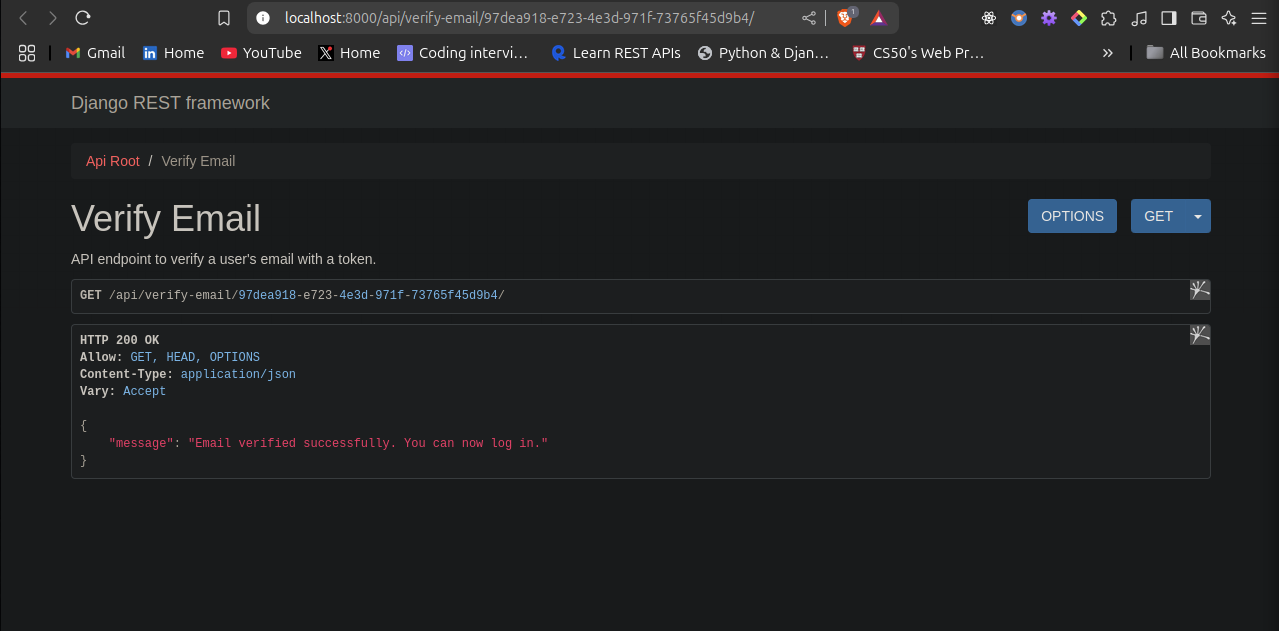Viewport: 1279px width, 631px height.
Task: Open the tab groups grid icon in bookmarks bar
Action: coord(27,53)
